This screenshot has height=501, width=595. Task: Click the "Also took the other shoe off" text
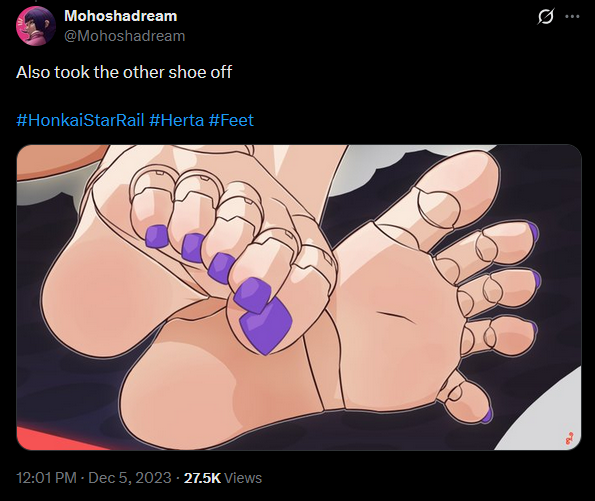point(124,72)
